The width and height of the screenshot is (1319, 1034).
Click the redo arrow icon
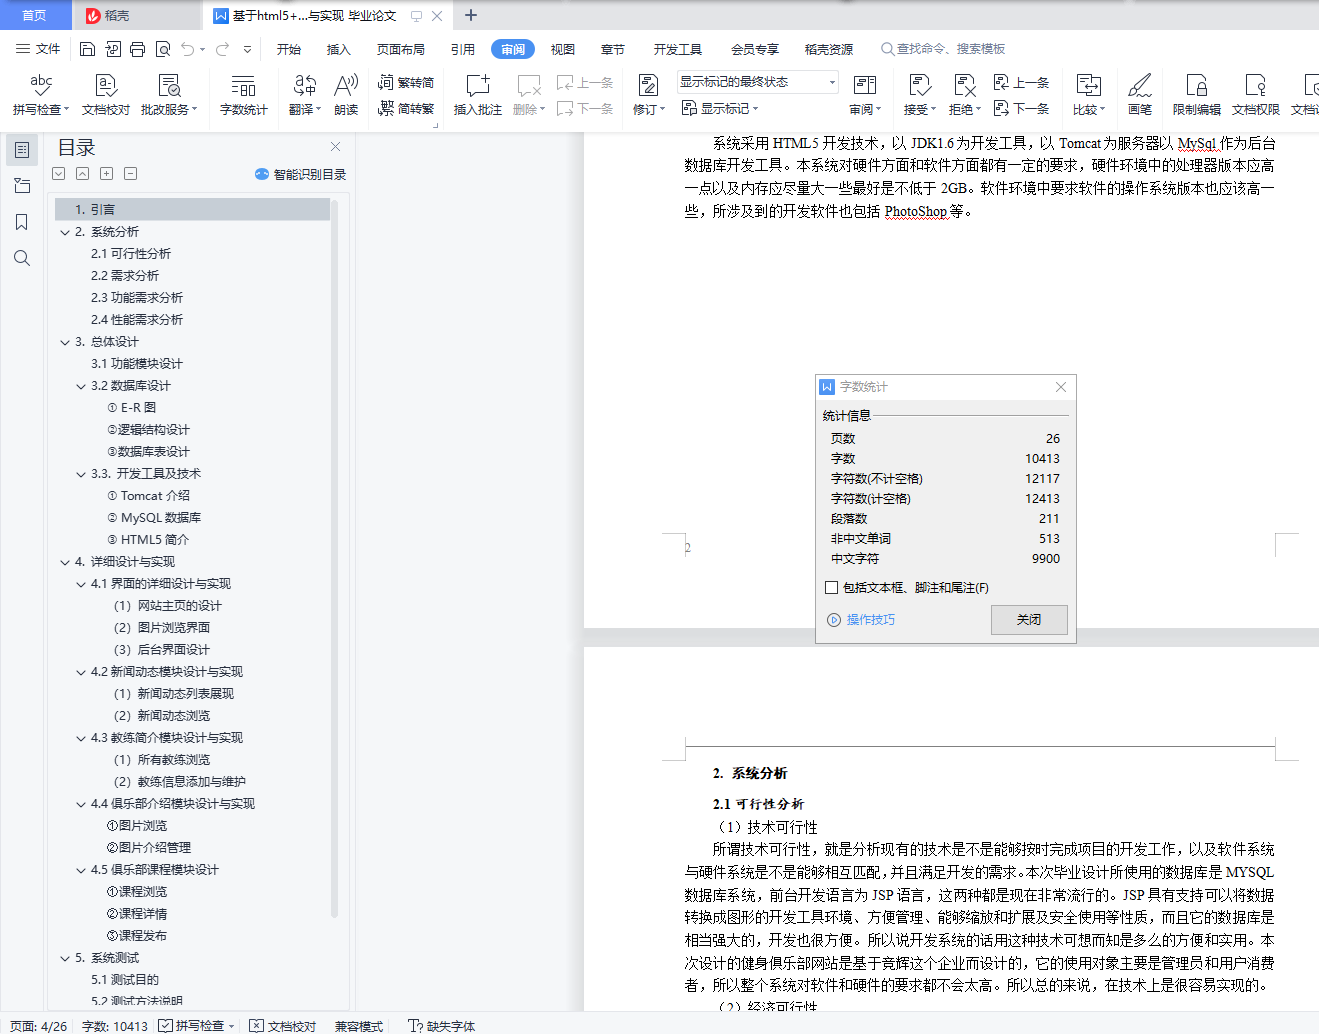pyautogui.click(x=222, y=49)
